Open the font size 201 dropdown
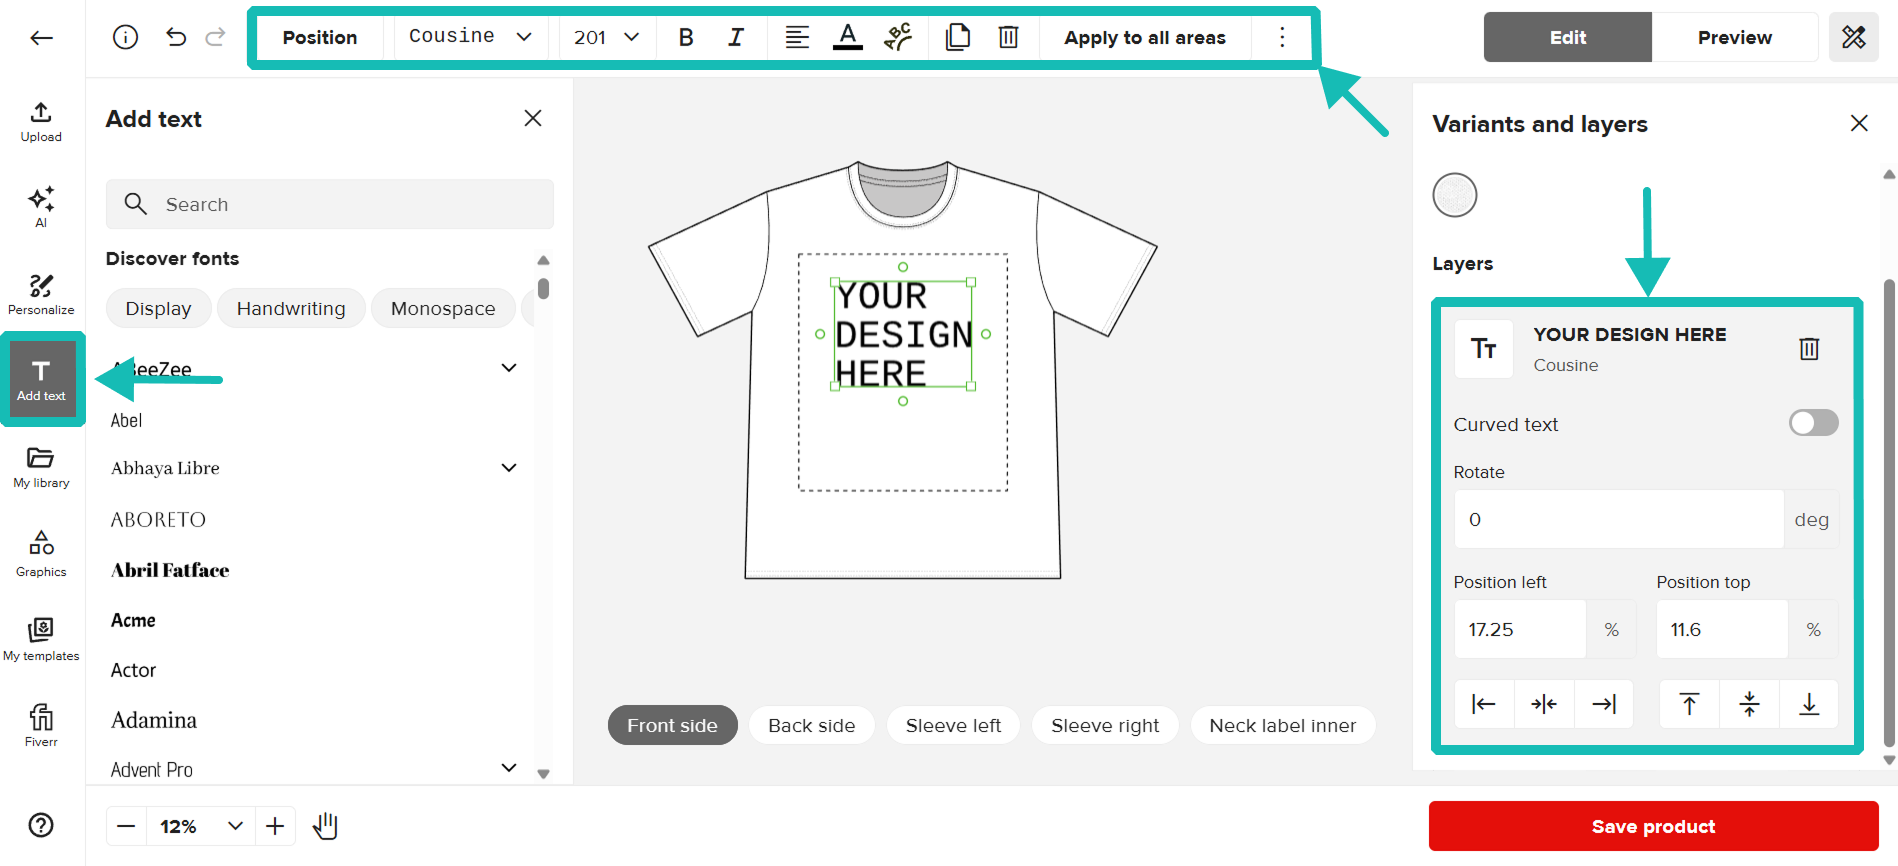This screenshot has height=866, width=1898. (606, 37)
